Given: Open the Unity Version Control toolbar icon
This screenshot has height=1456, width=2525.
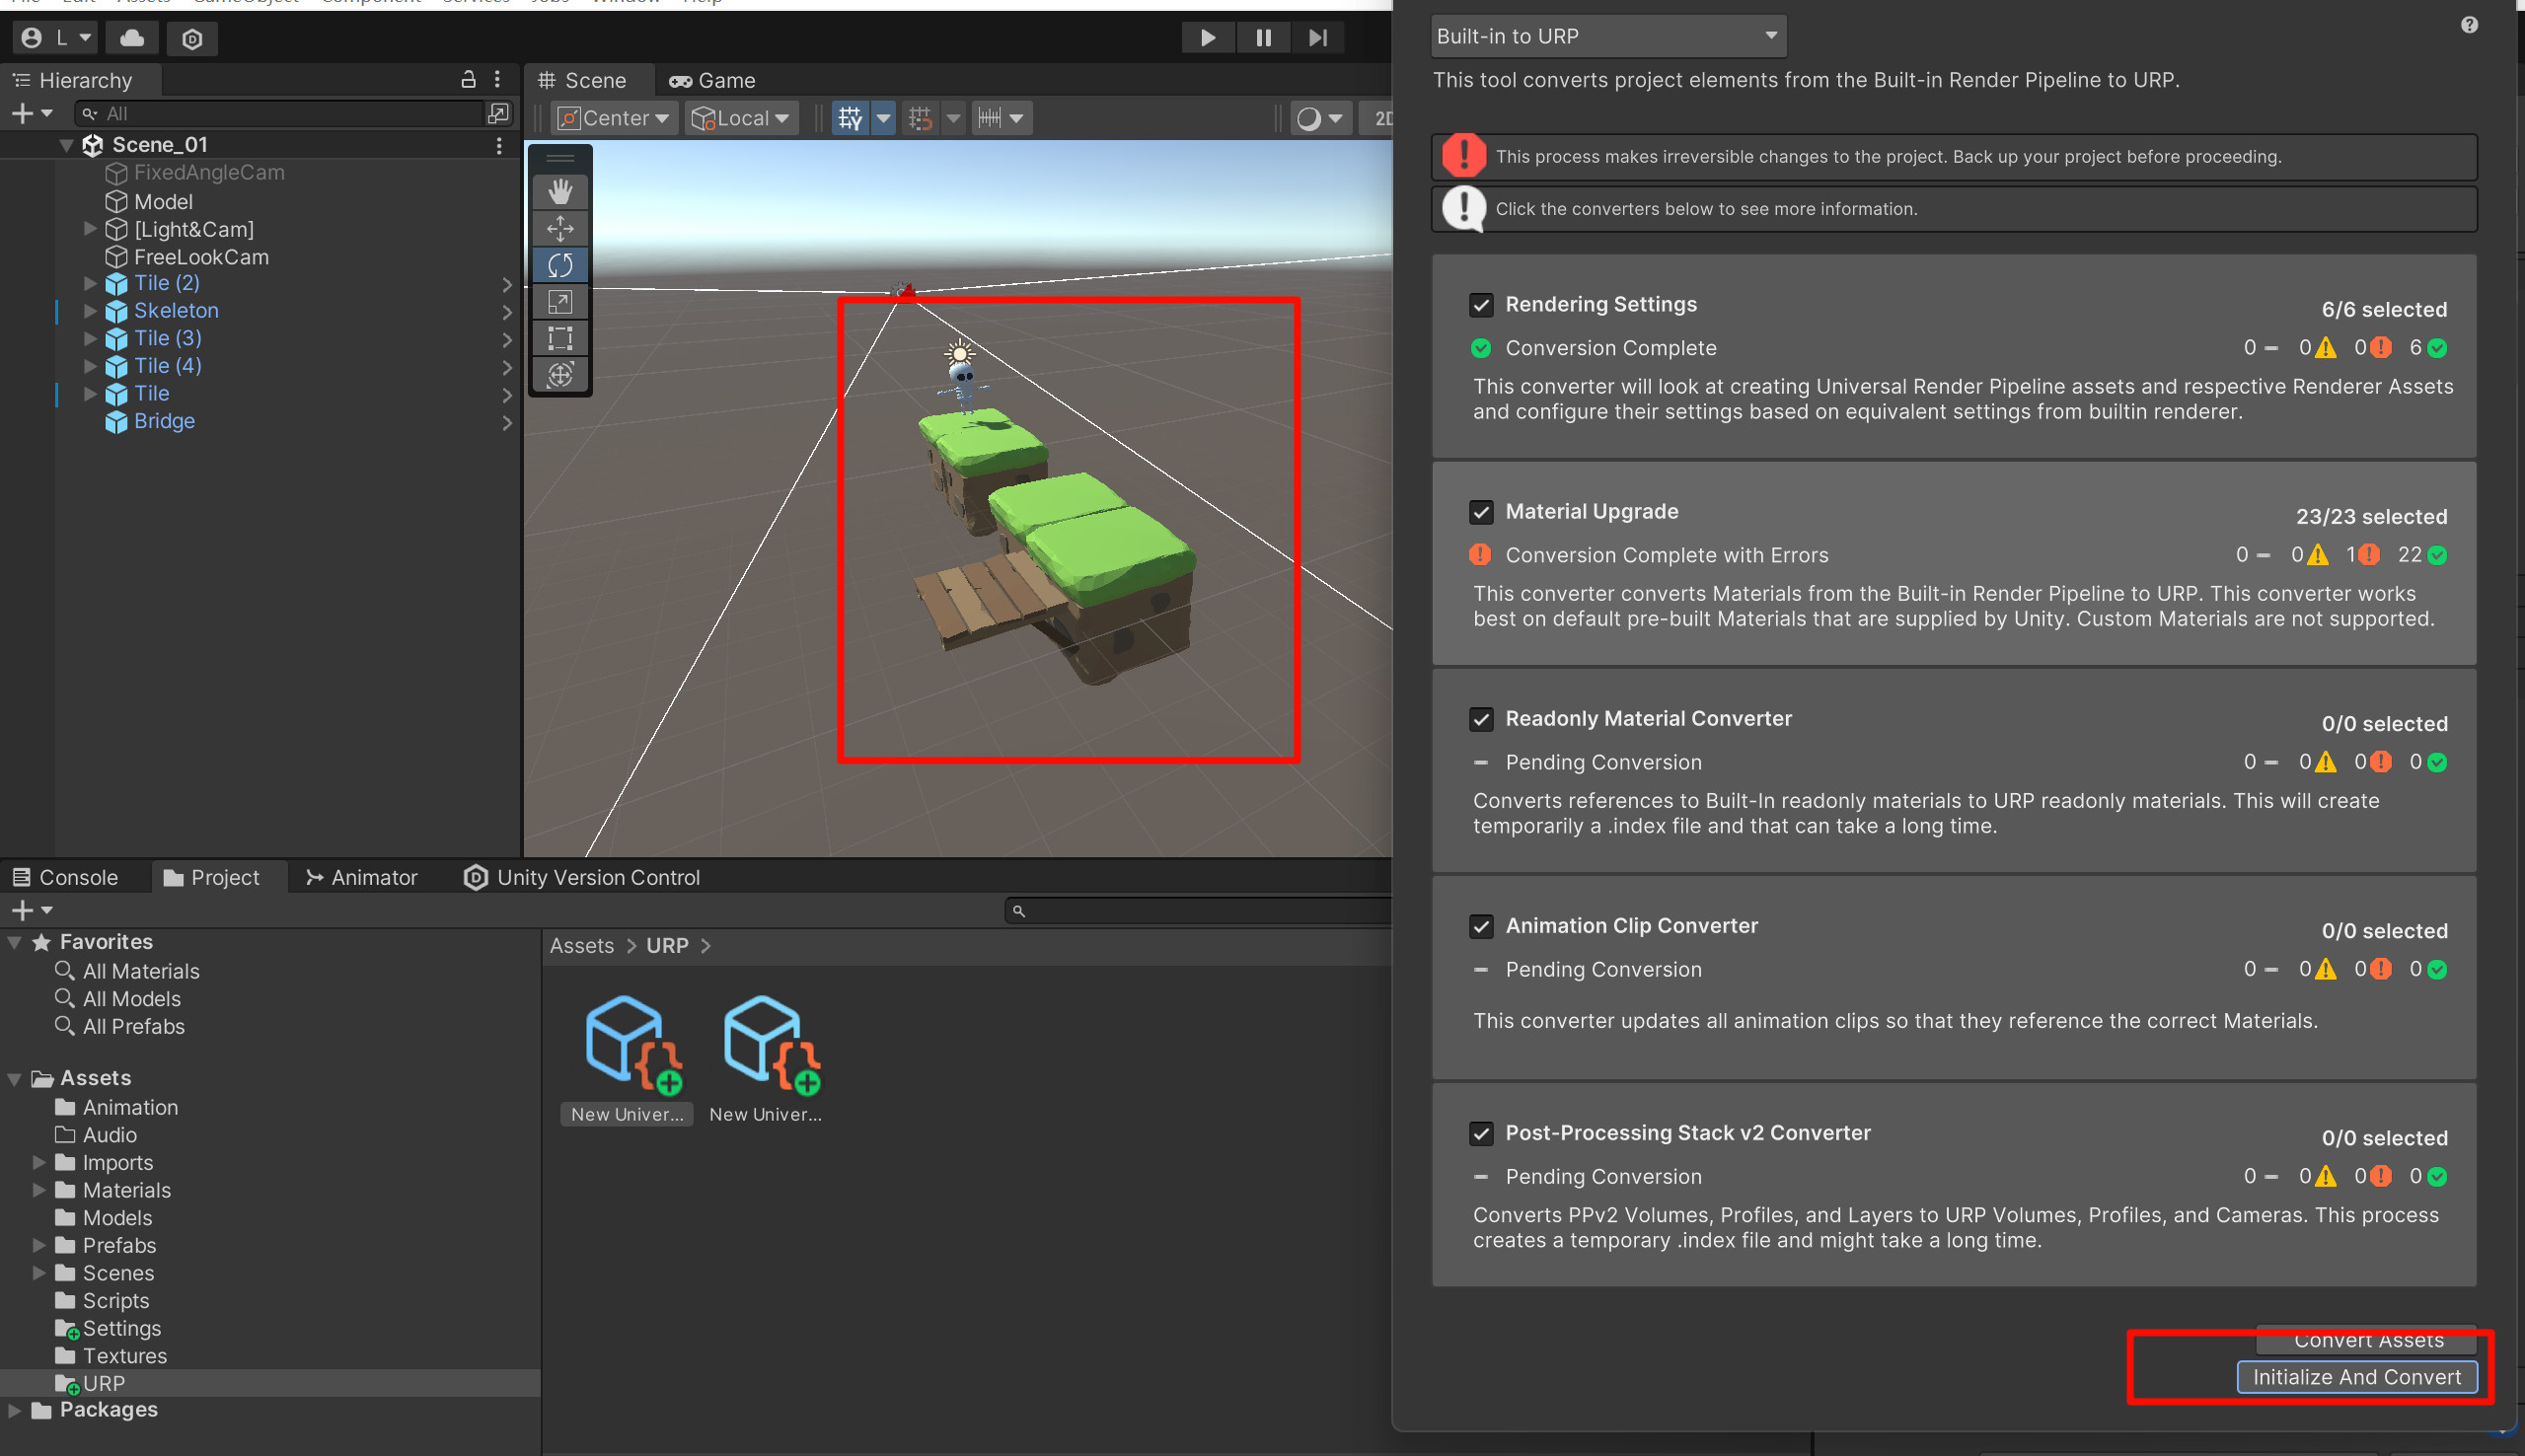Looking at the screenshot, I should 193,39.
